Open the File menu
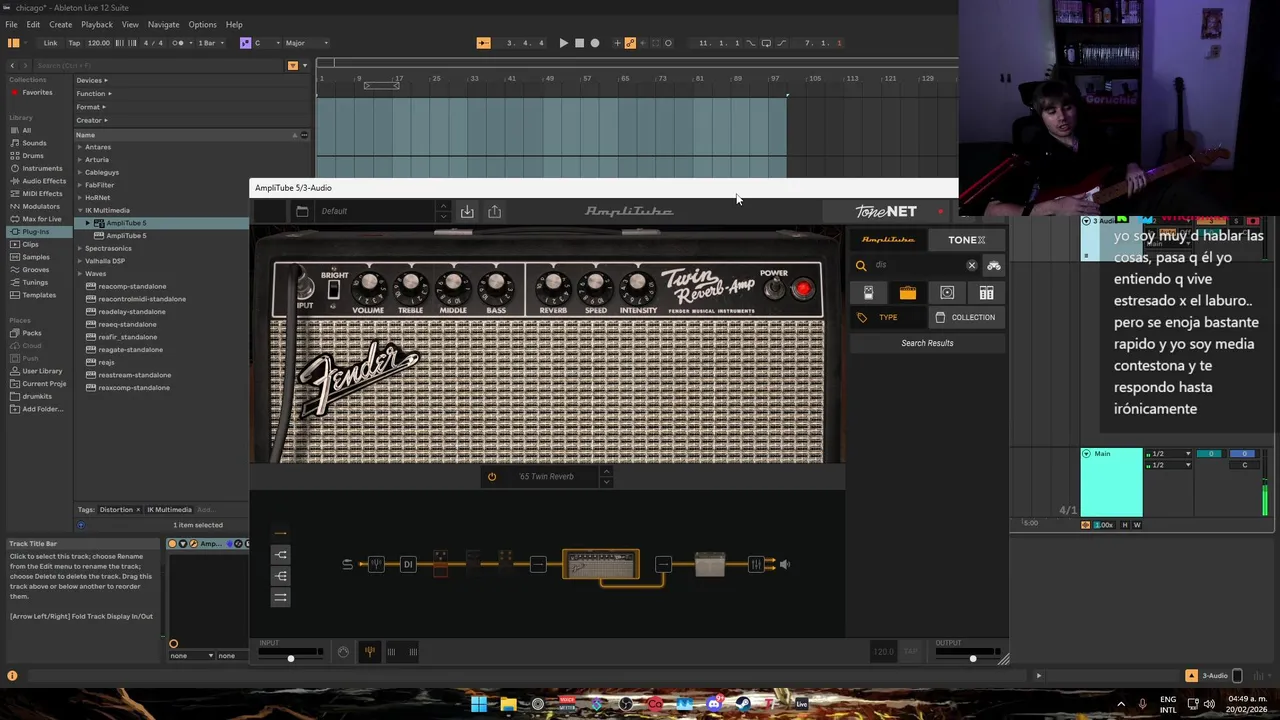The image size is (1280, 720). click(11, 24)
